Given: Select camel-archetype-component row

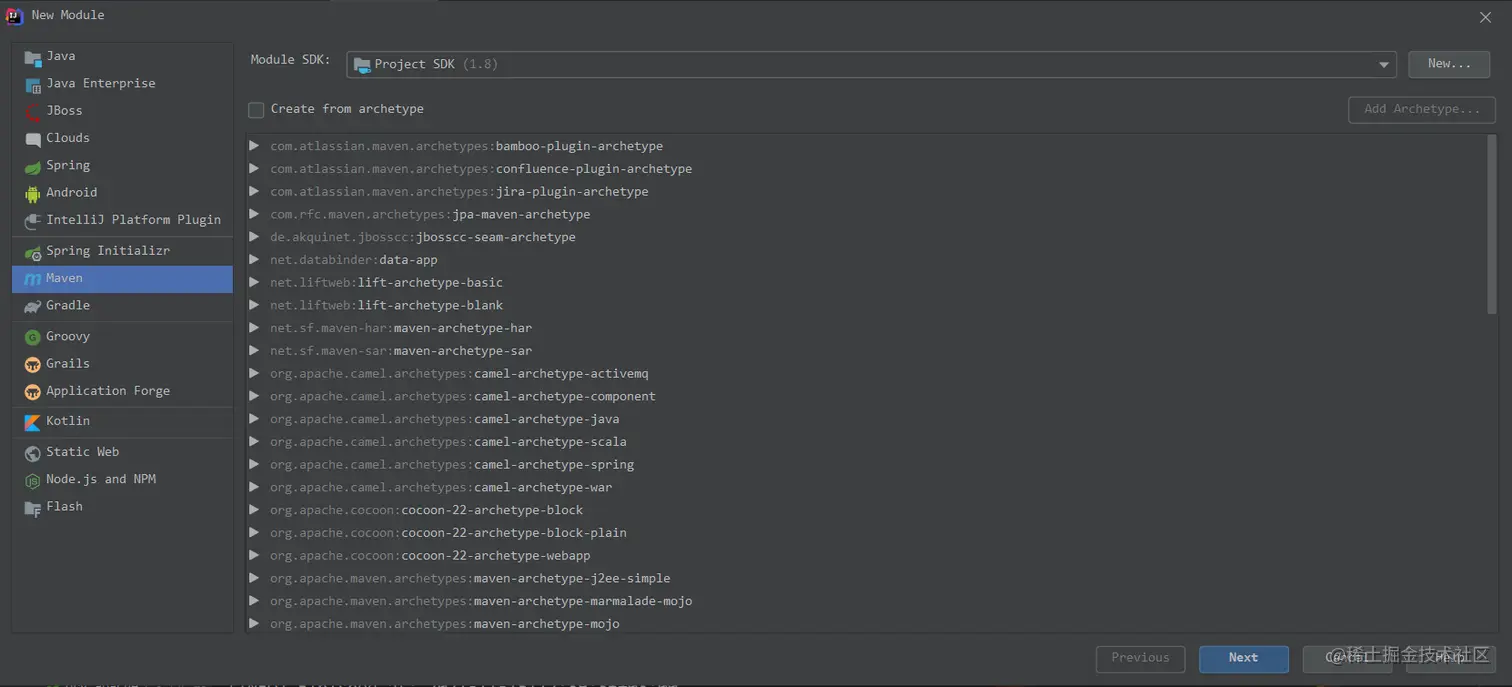Looking at the screenshot, I should 867,396.
